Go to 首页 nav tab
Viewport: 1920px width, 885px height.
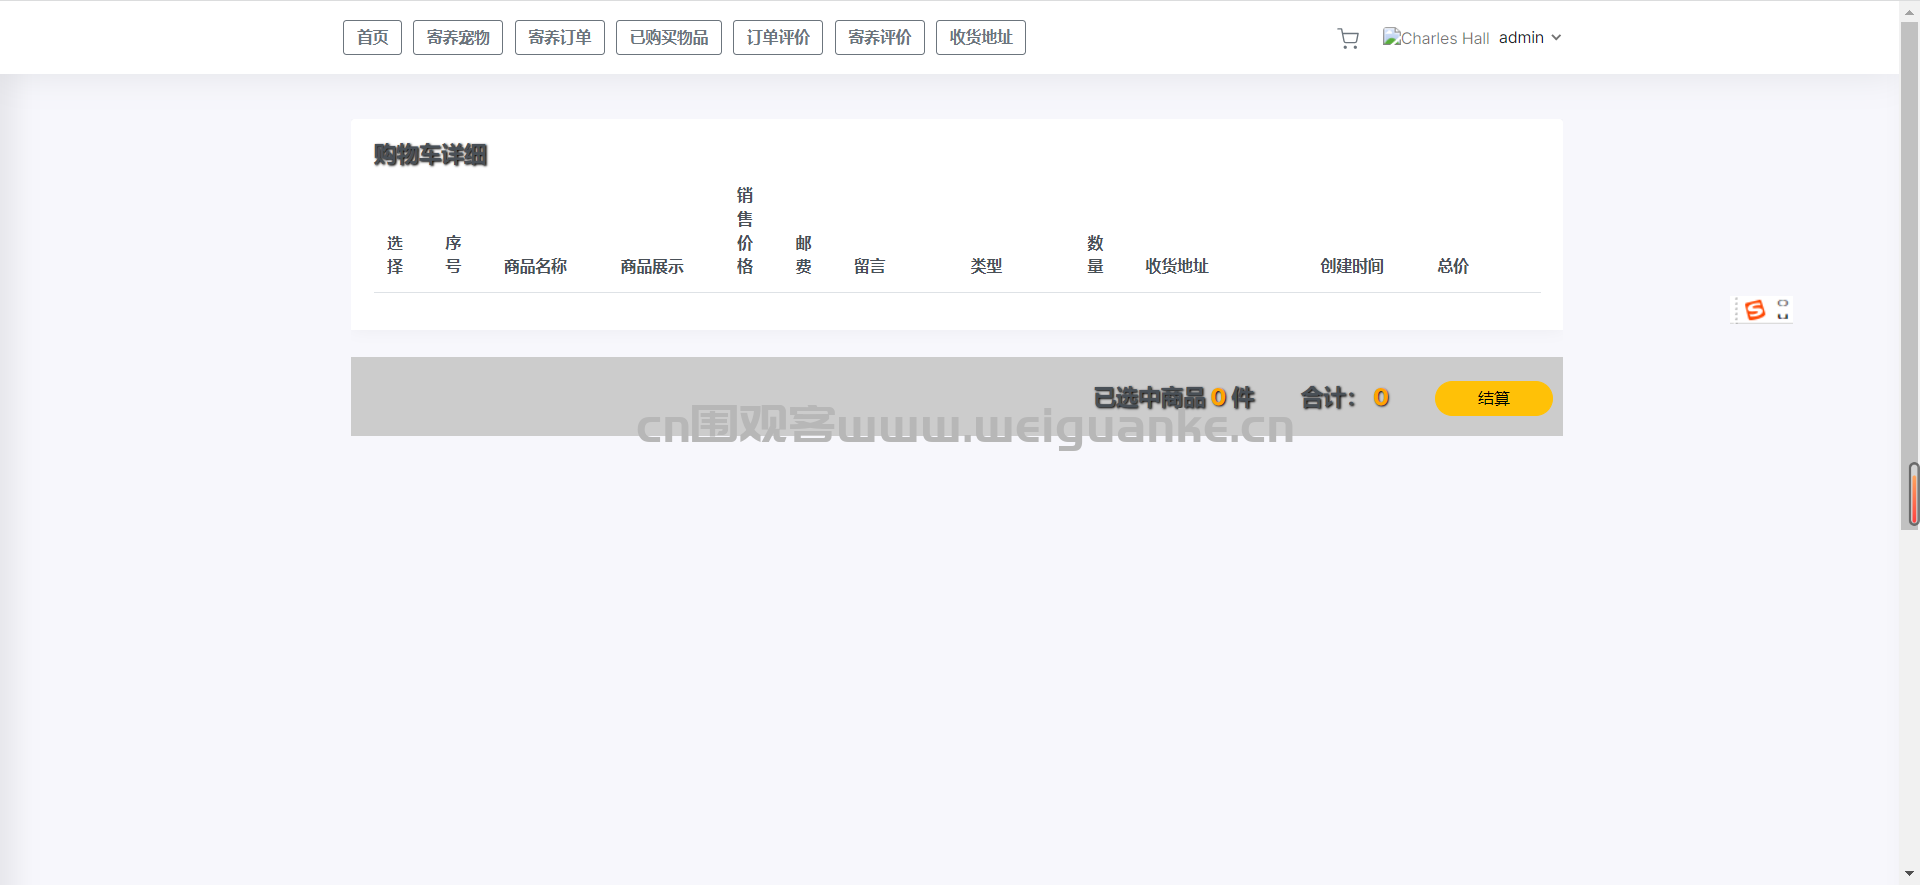(x=372, y=38)
